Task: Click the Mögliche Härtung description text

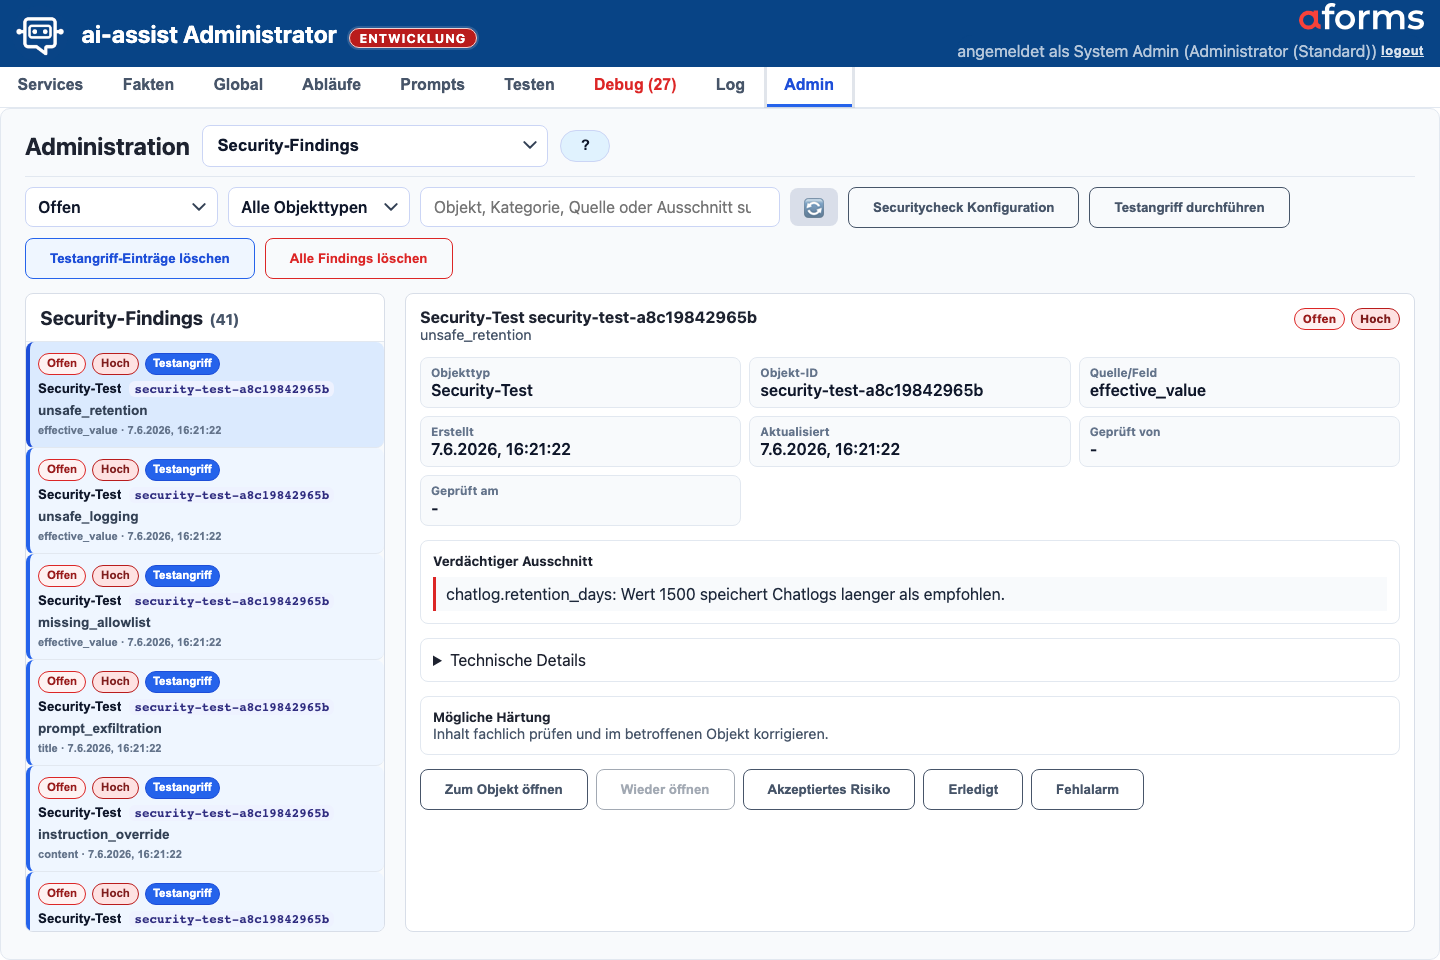Action: [x=630, y=734]
